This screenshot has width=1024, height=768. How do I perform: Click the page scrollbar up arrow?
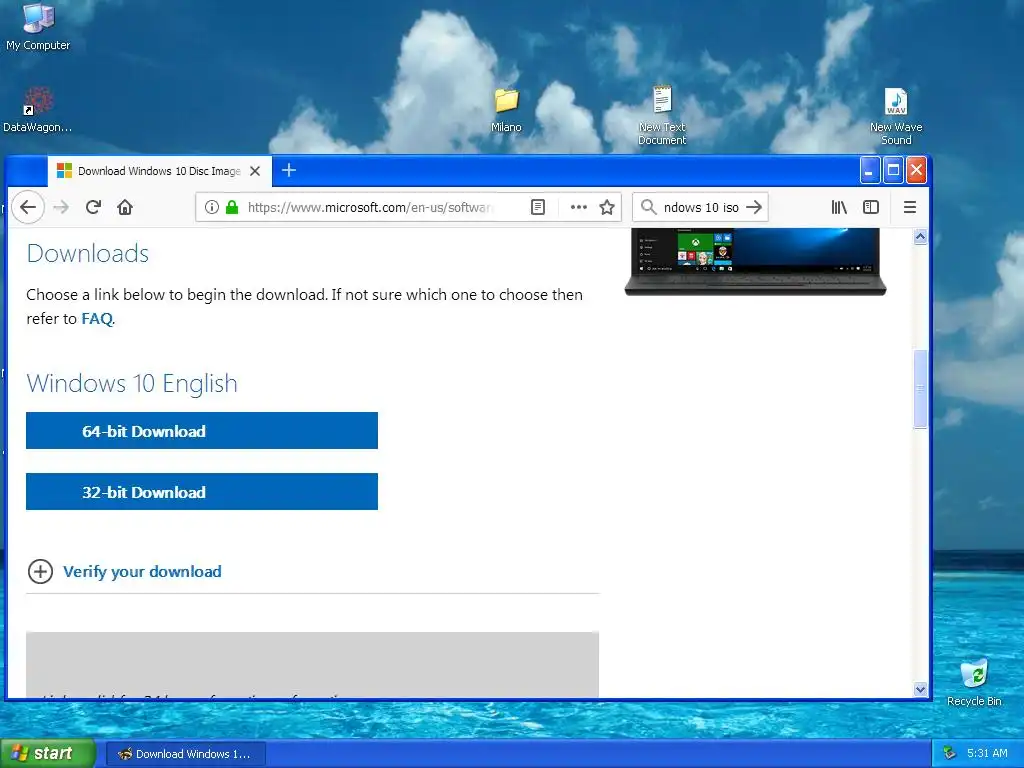pyautogui.click(x=920, y=237)
